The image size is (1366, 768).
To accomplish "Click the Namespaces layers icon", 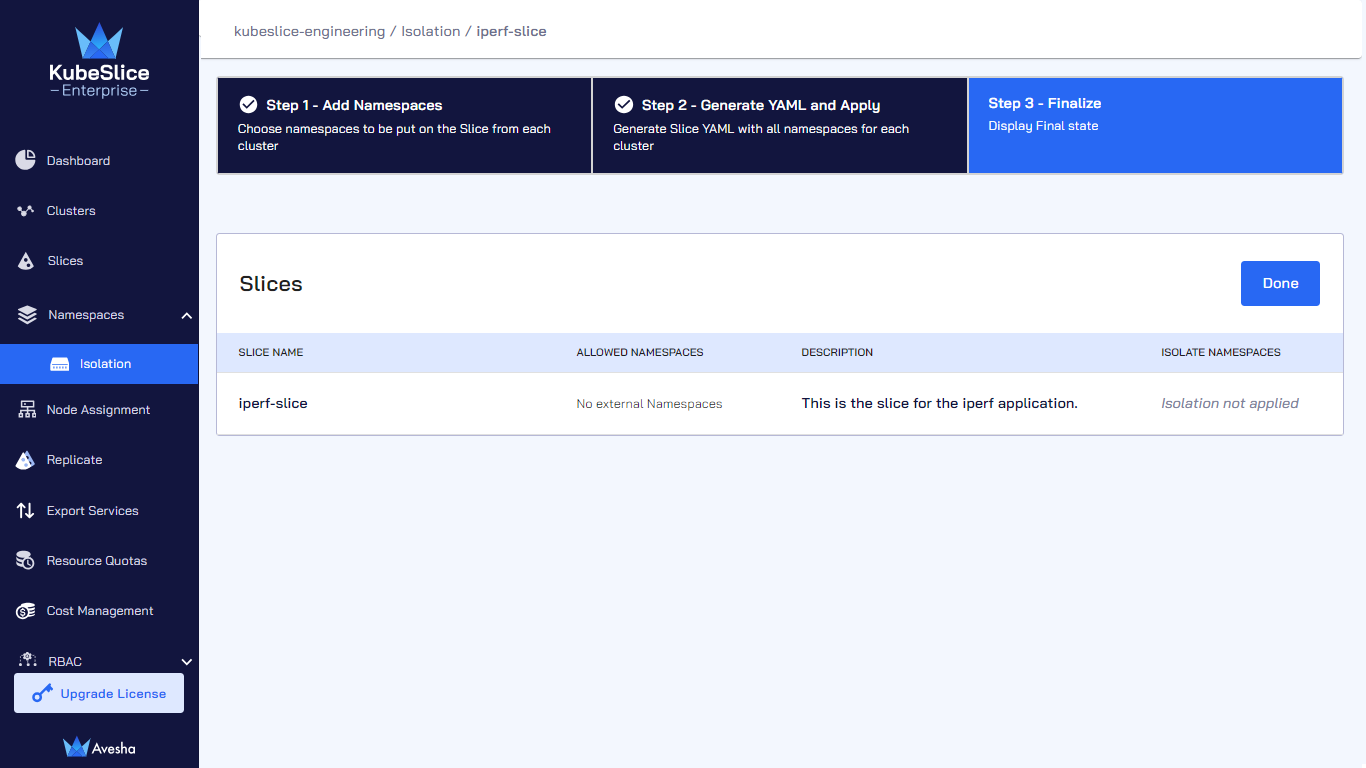I will (27, 315).
